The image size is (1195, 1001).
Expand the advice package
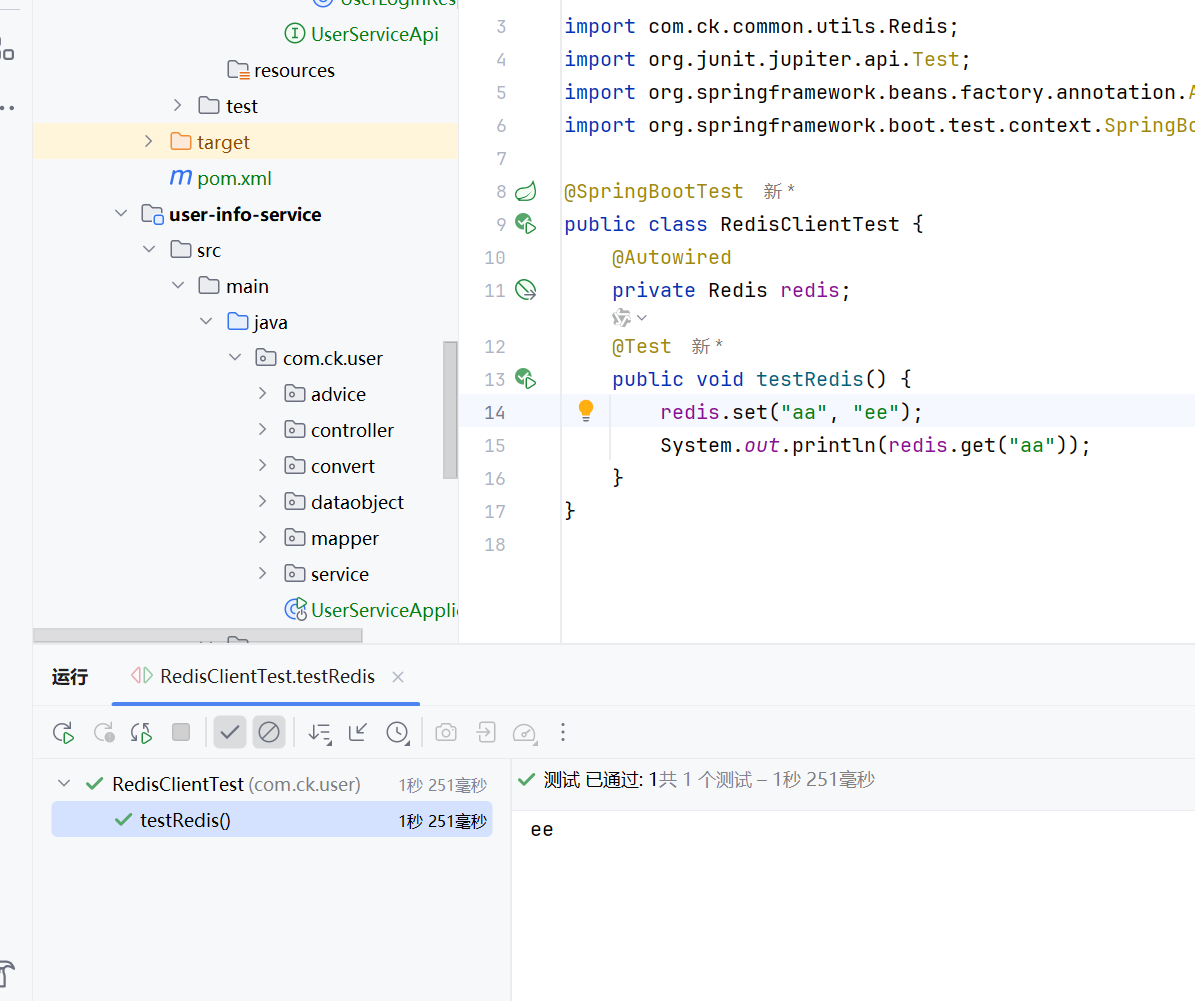263,393
